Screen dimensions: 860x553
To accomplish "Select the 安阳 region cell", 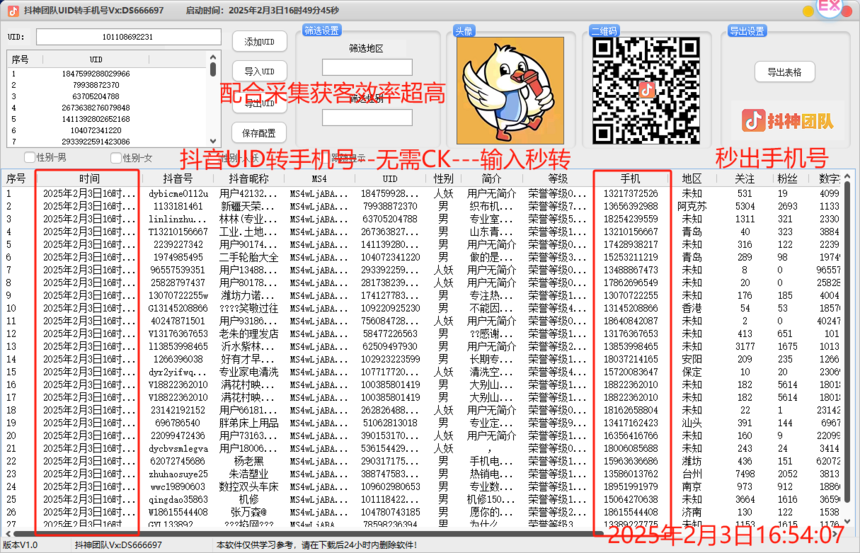I will coord(692,359).
